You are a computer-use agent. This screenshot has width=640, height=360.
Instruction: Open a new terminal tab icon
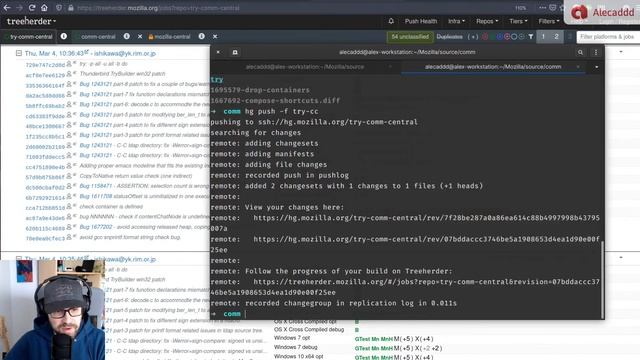point(235,52)
